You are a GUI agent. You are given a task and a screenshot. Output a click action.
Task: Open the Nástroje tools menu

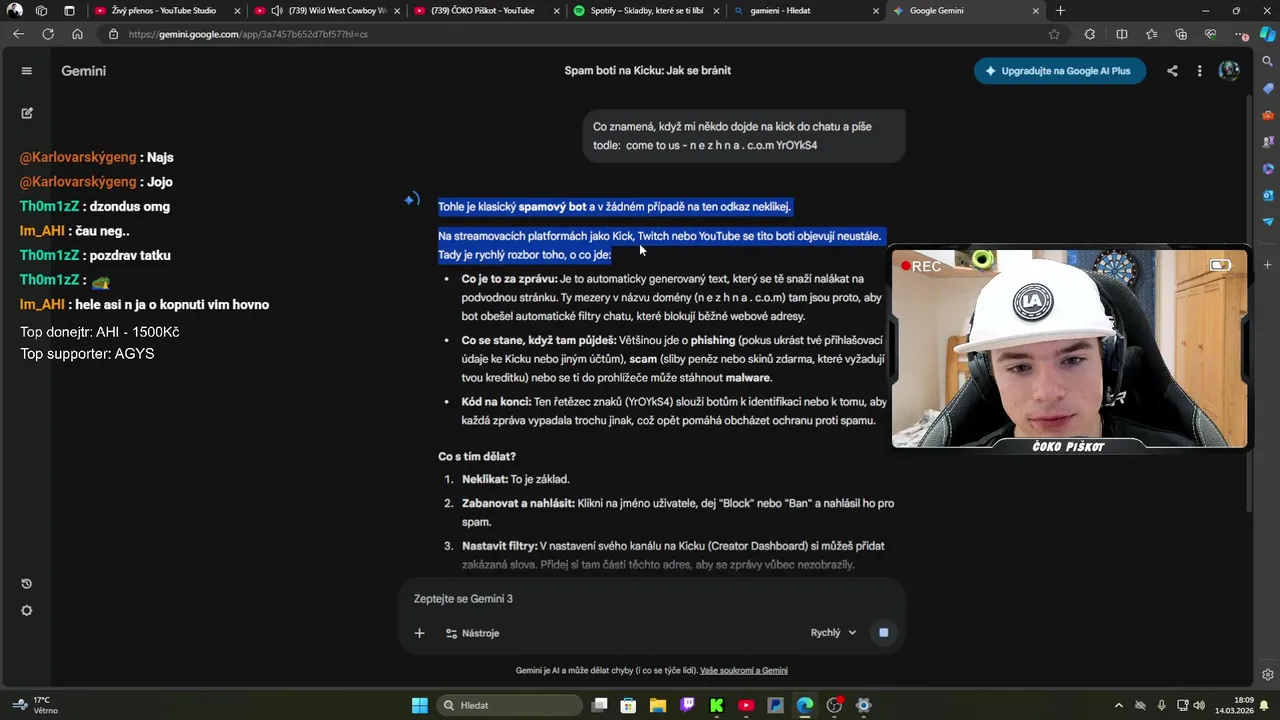point(472,633)
